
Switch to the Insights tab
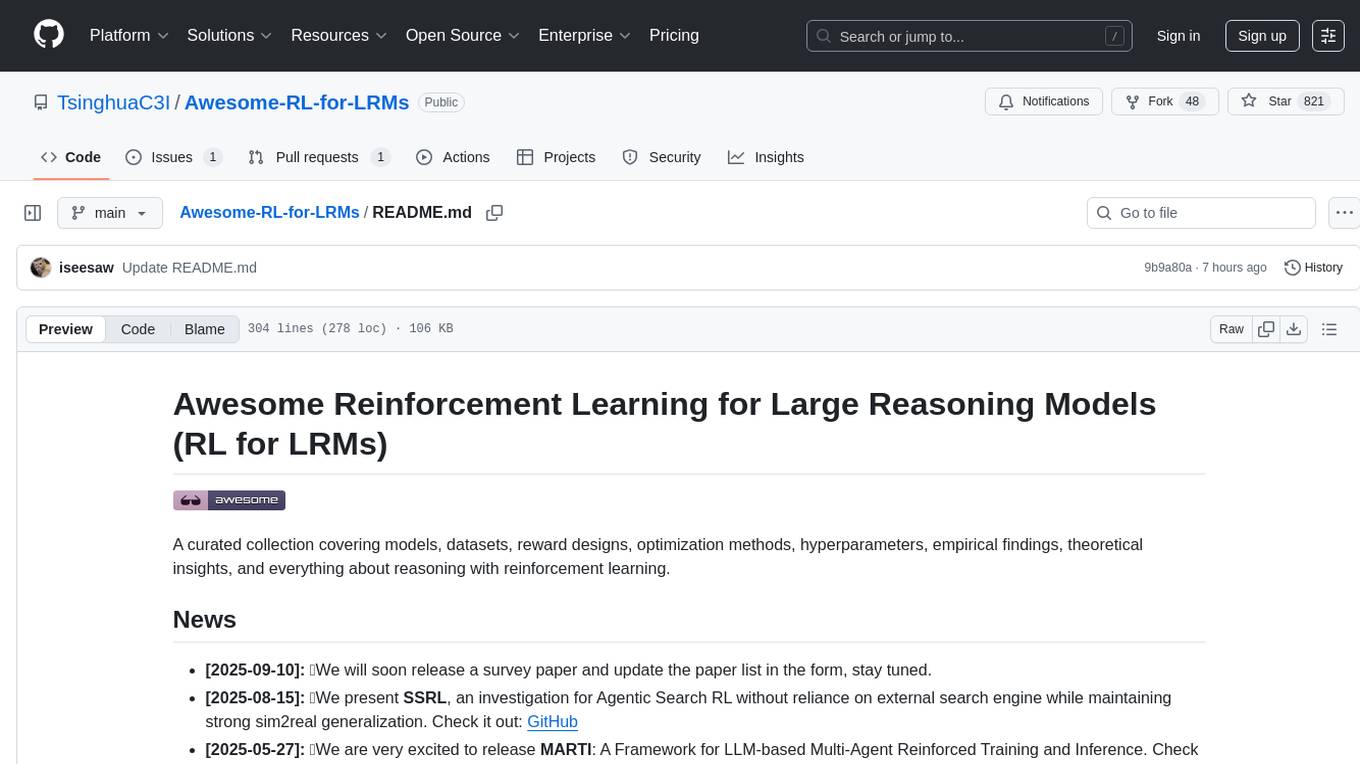click(766, 157)
